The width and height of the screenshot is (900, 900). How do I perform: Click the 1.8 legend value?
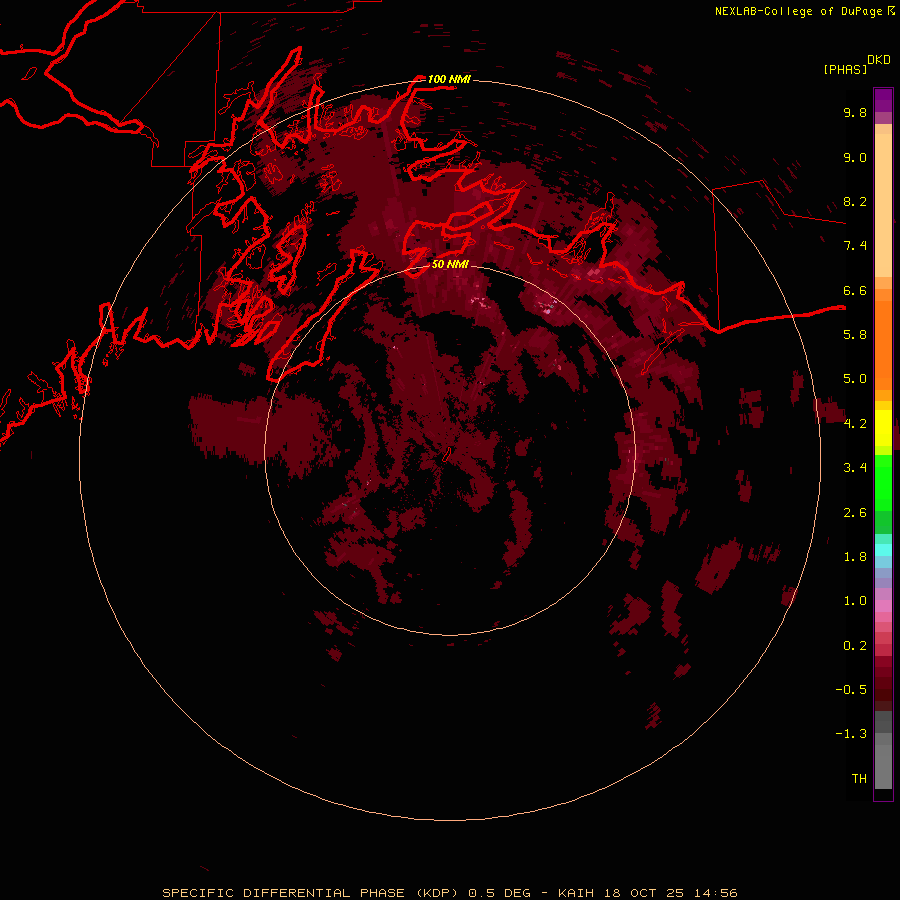coord(855,557)
